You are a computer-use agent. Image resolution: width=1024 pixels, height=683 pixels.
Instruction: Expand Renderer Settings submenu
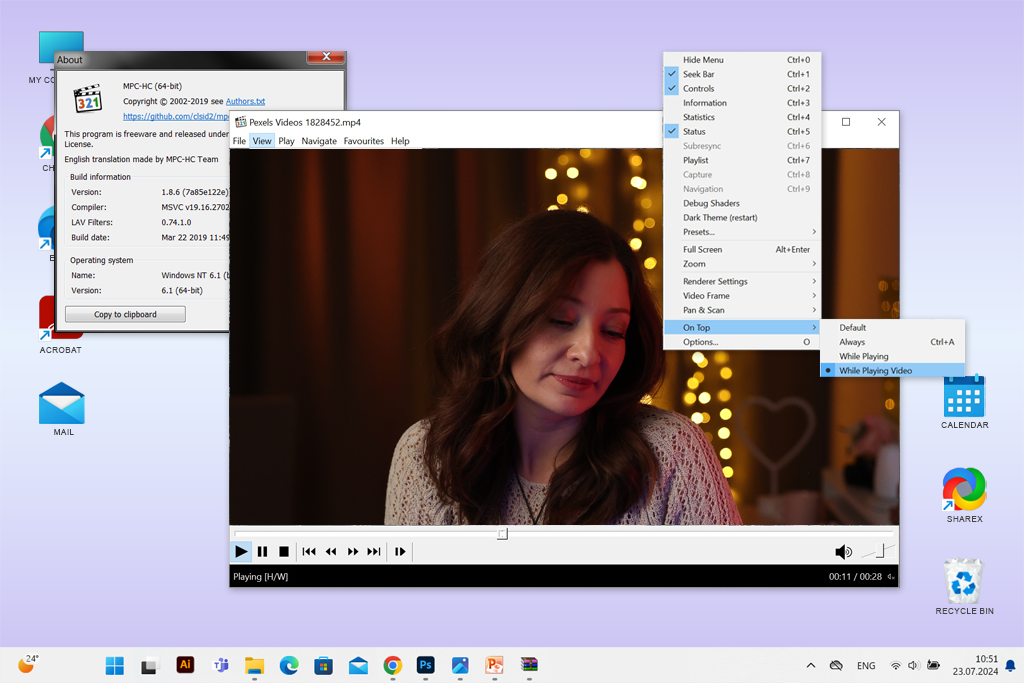[742, 281]
